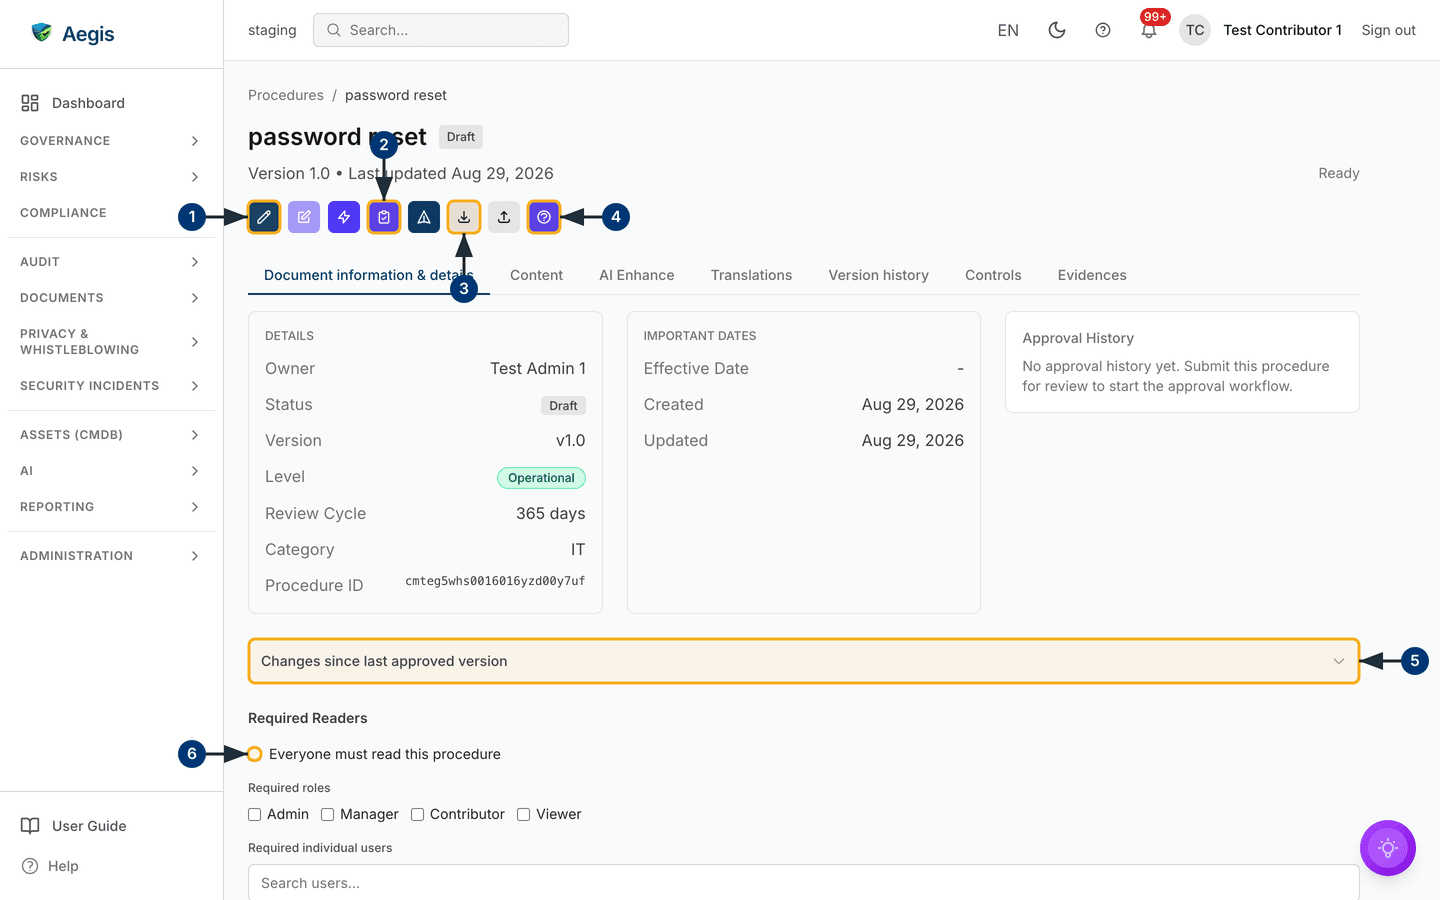The image size is (1440, 900).
Task: Click the TC user avatar
Action: (x=1195, y=30)
